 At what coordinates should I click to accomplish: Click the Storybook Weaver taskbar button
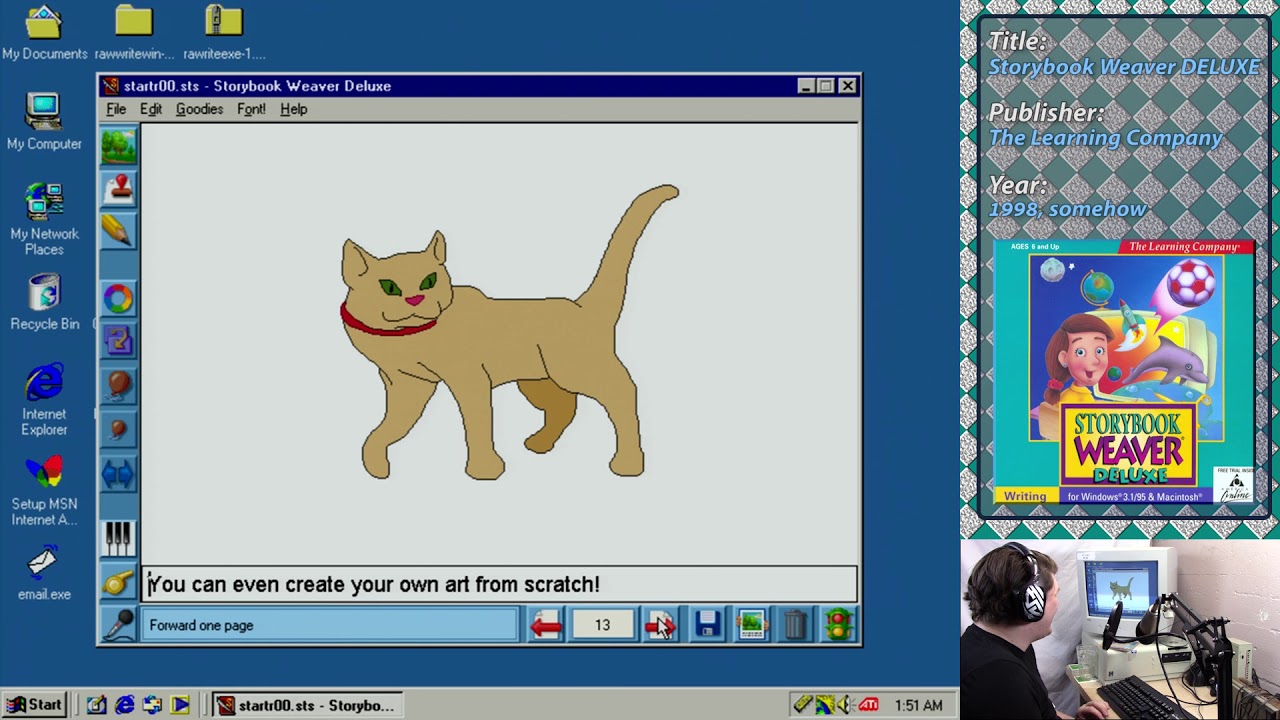(307, 705)
